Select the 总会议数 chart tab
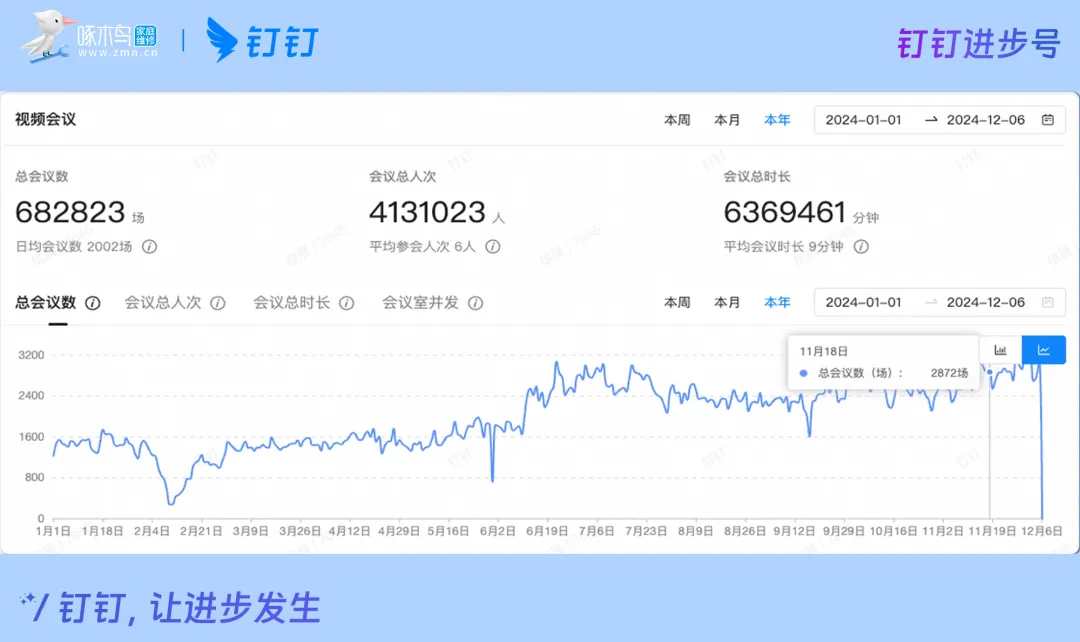This screenshot has height=642, width=1080. click(45, 302)
